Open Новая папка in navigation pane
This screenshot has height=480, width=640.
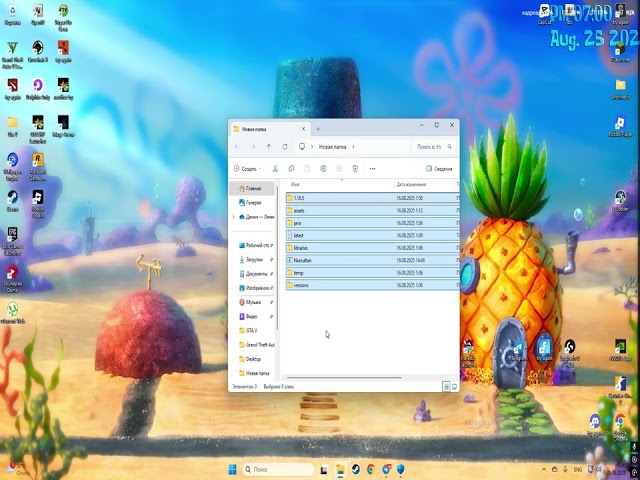pyautogui.click(x=254, y=373)
